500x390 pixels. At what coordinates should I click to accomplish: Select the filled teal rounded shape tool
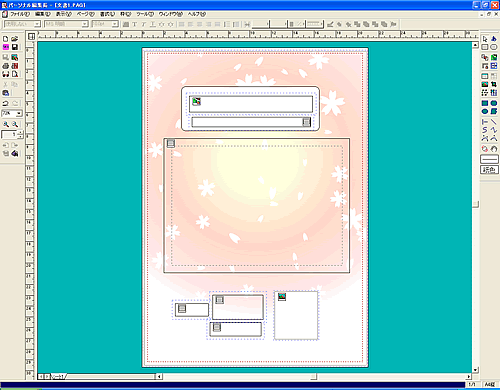[x=494, y=103]
